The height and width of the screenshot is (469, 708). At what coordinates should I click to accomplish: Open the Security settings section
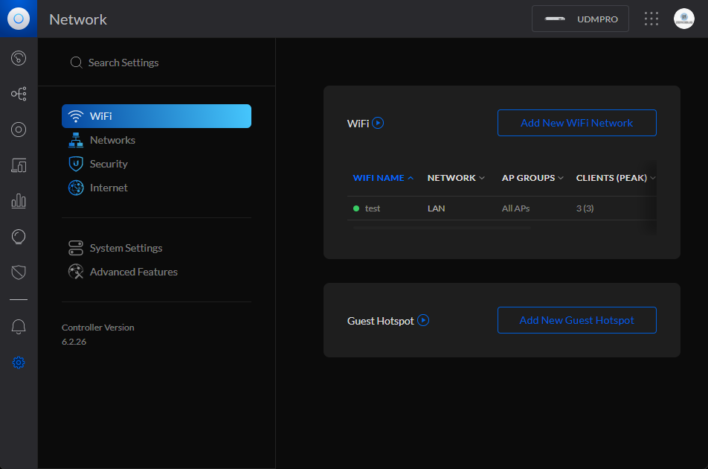pyautogui.click(x=108, y=164)
